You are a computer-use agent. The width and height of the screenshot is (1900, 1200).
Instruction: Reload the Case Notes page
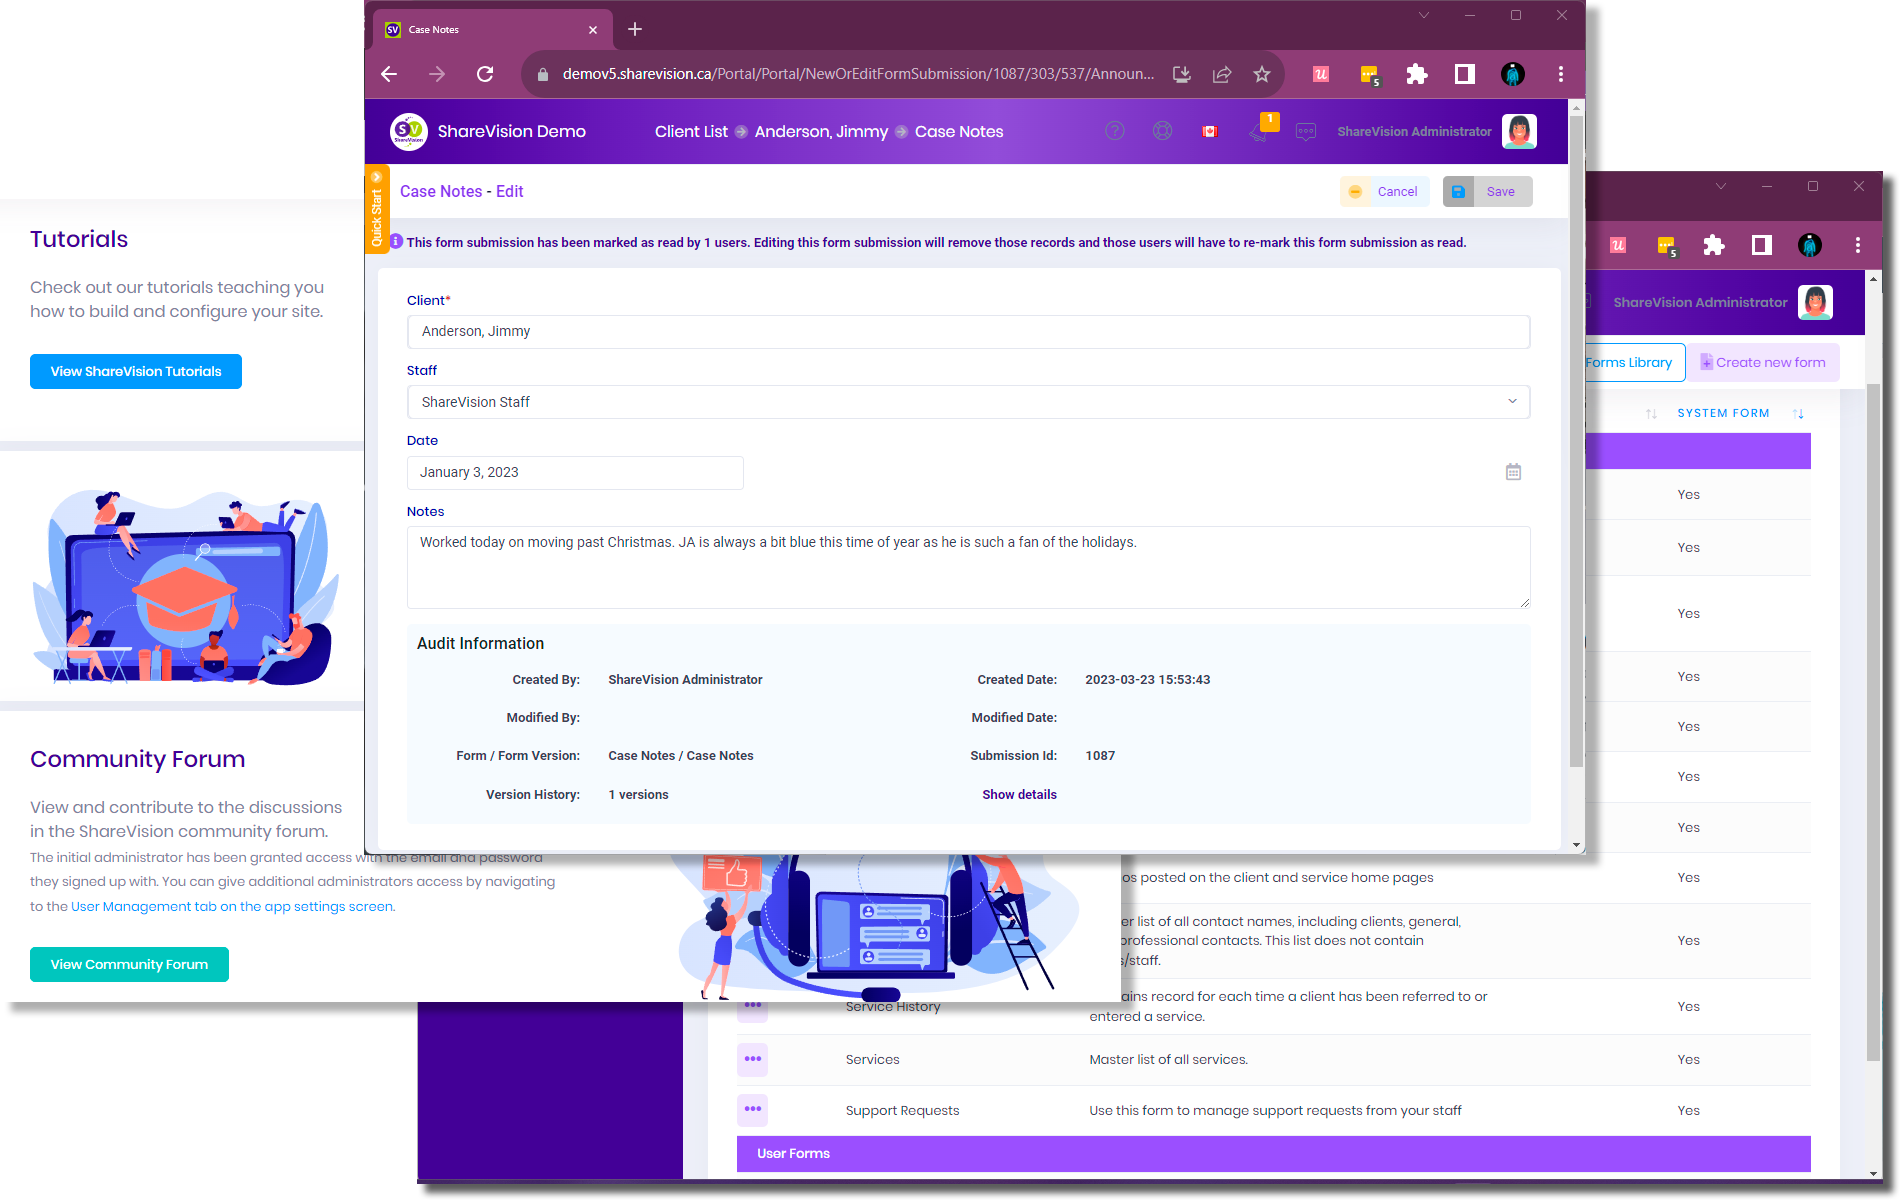pos(485,74)
